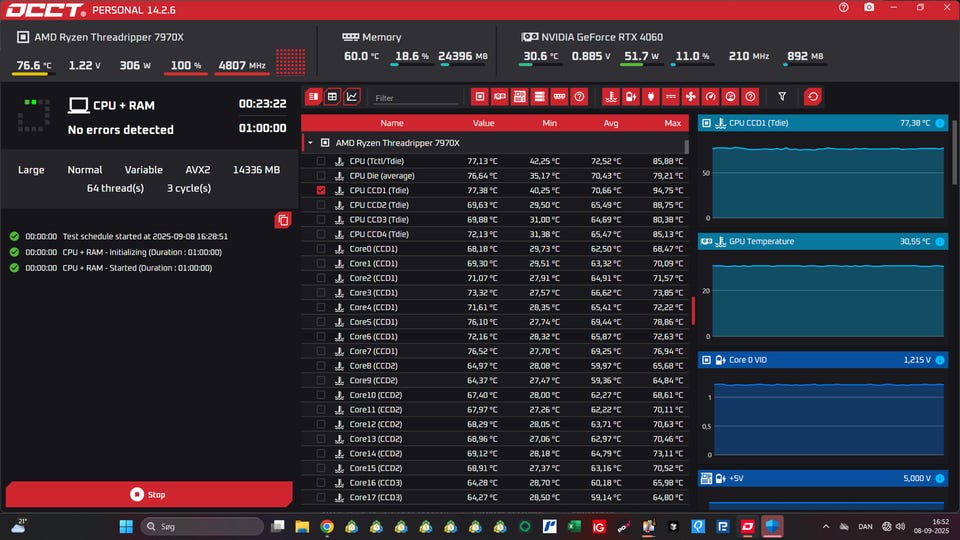Tick CPU CCD4 (Tdie) checkbox
960x540 pixels.
click(x=321, y=234)
